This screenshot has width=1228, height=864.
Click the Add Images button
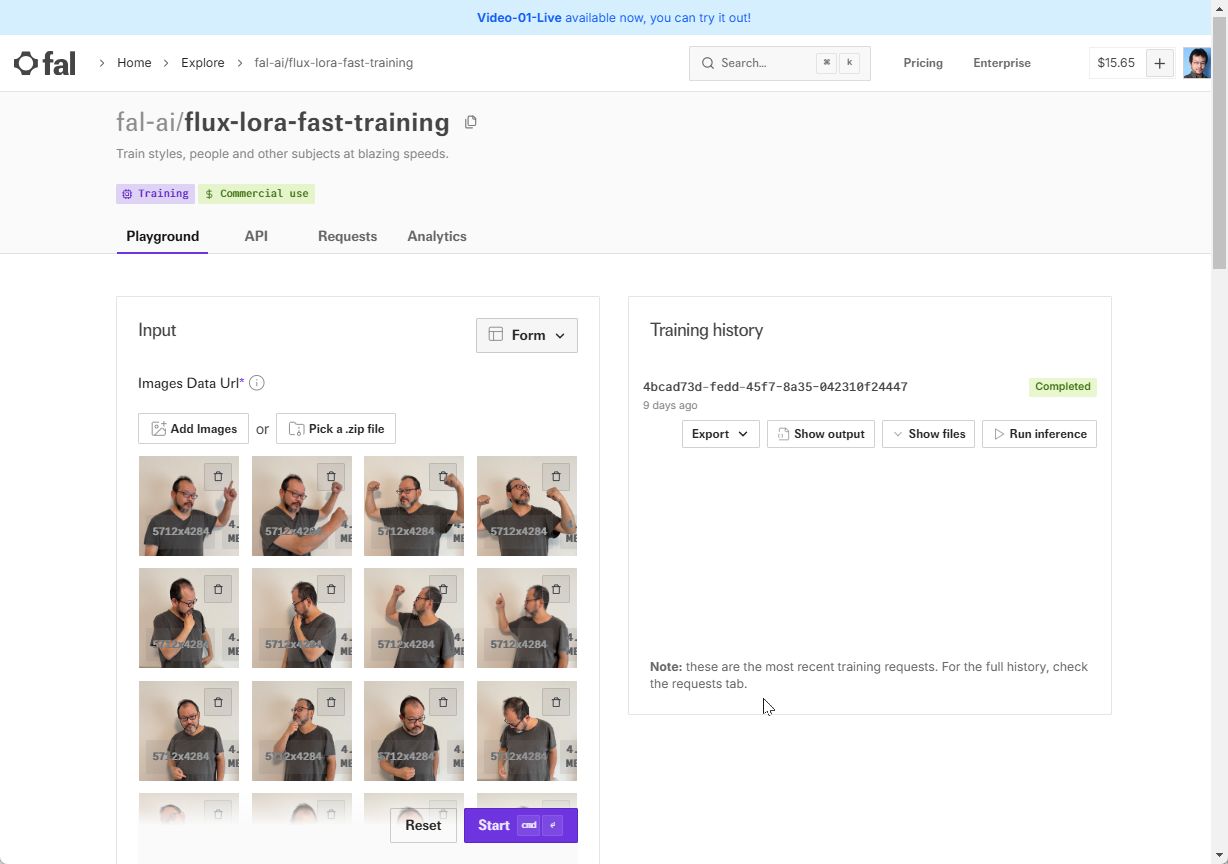point(193,429)
